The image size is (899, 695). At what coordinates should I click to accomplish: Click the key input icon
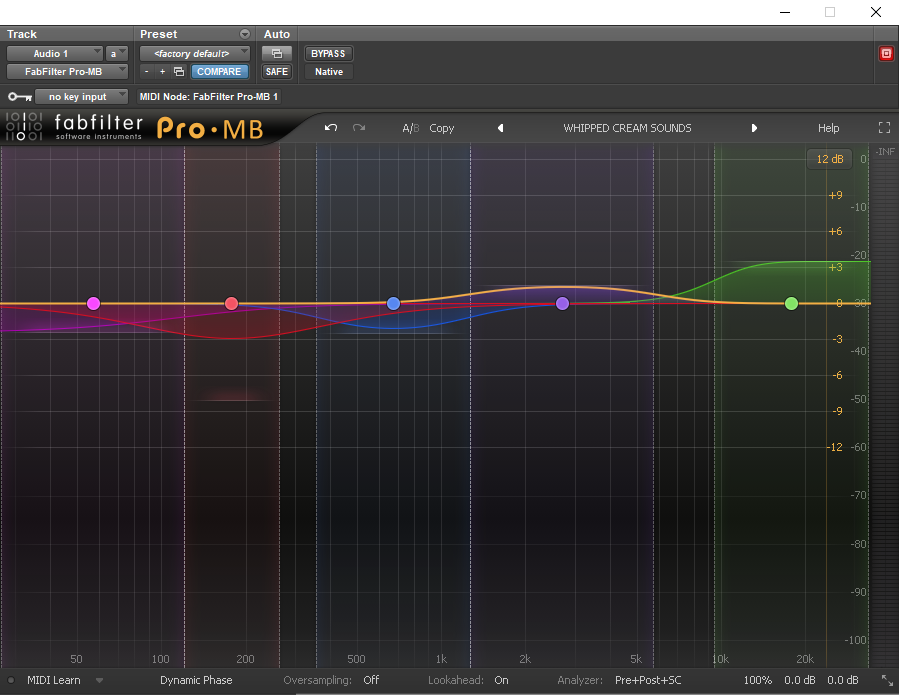[x=19, y=96]
